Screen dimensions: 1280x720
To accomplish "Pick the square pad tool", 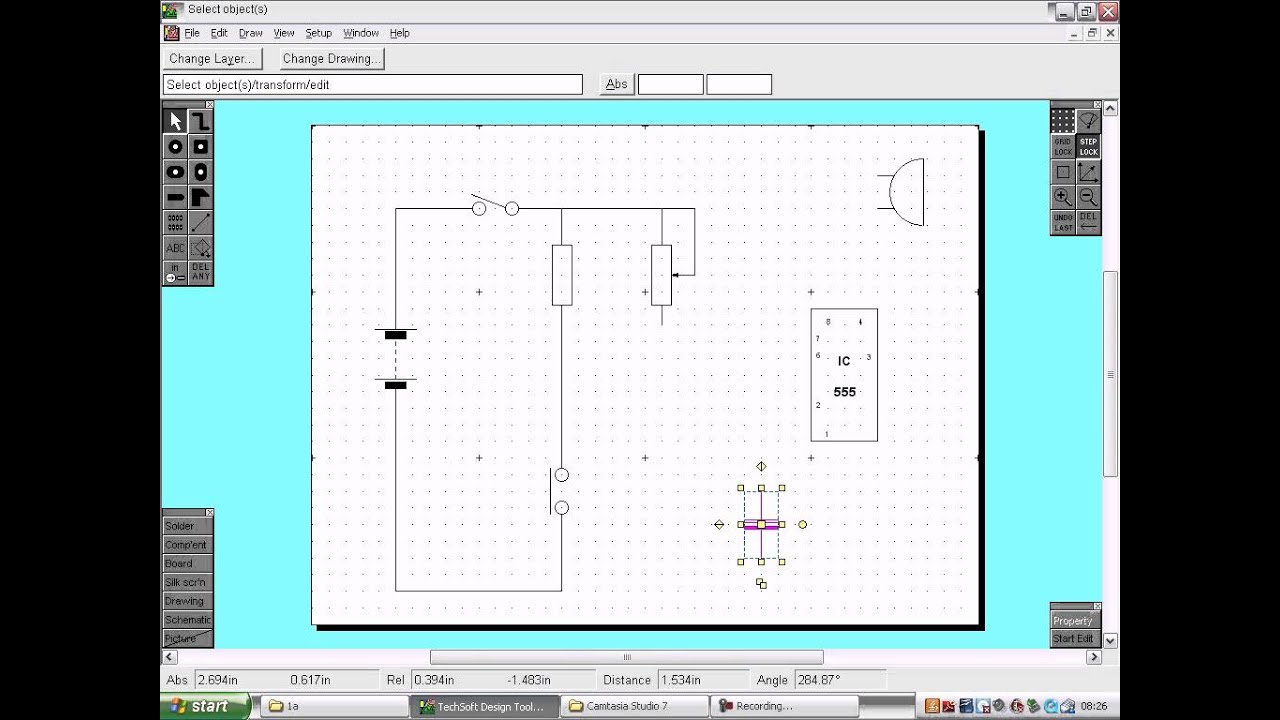I will [x=200, y=147].
